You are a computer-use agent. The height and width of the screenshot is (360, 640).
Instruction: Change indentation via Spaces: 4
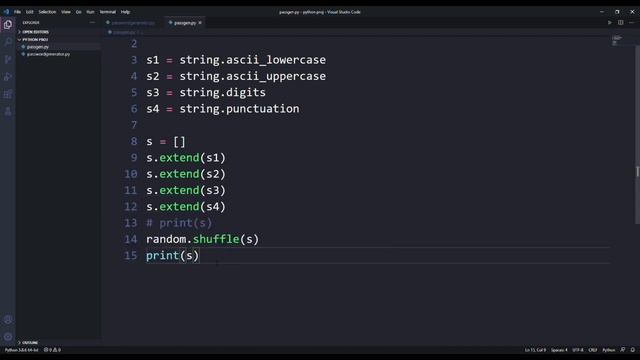click(559, 350)
